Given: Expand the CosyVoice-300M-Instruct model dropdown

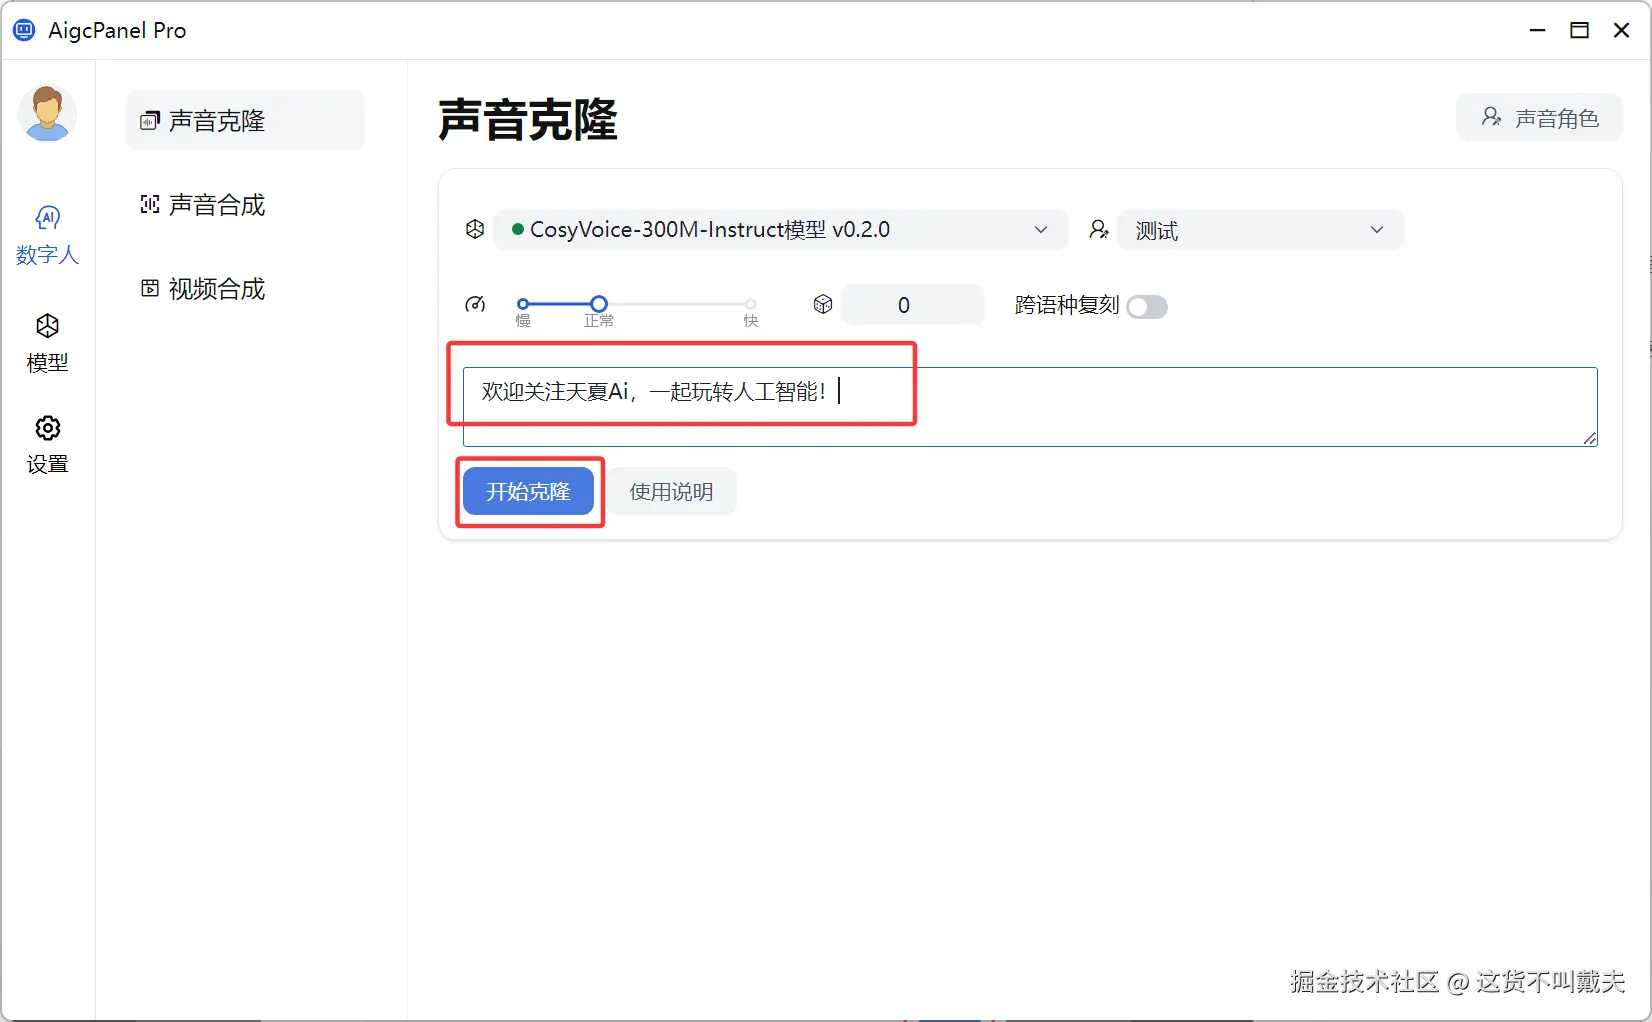Looking at the screenshot, I should (x=781, y=229).
